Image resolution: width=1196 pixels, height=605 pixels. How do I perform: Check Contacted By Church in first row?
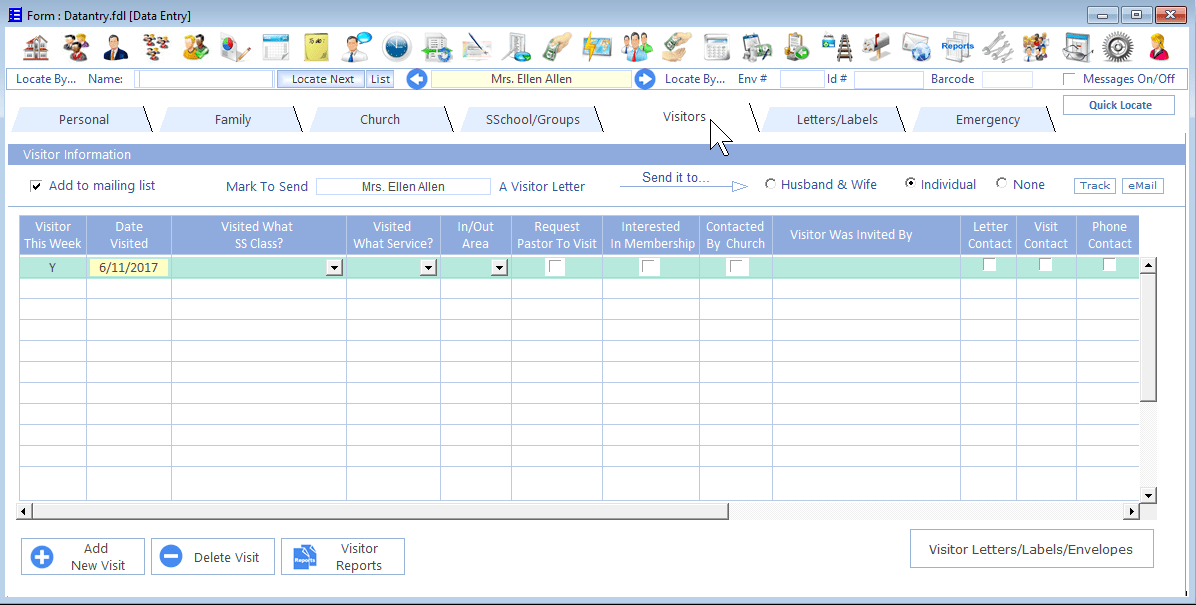[x=738, y=267]
